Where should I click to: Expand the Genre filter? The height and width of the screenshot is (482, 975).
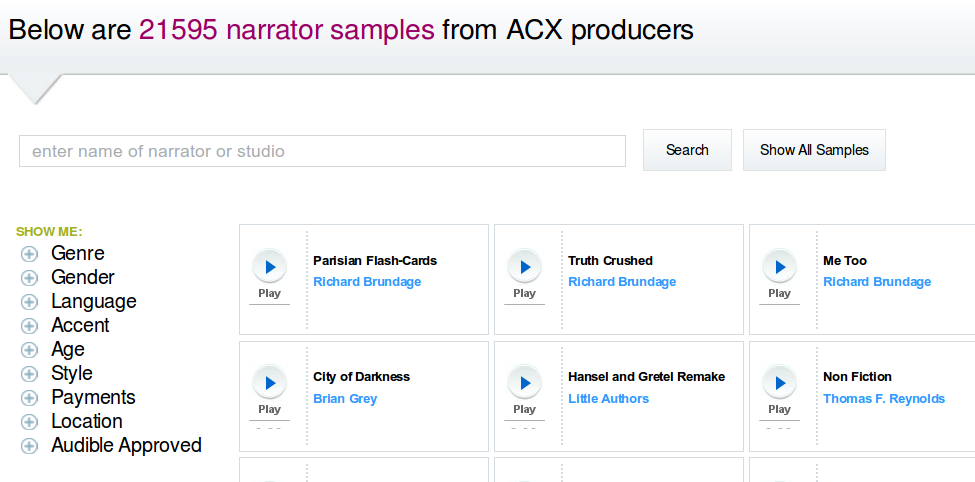30,254
